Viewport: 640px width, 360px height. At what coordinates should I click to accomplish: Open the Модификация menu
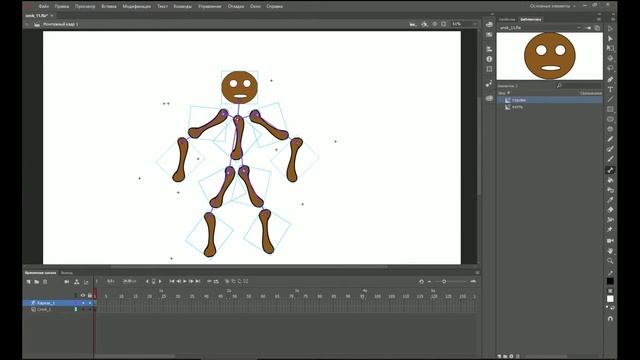point(137,7)
